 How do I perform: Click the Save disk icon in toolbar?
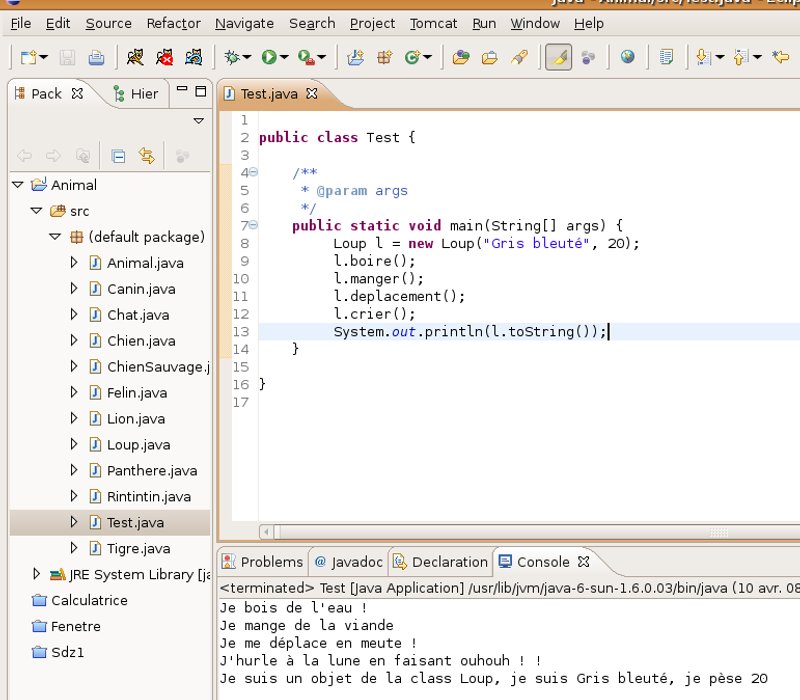[x=67, y=57]
